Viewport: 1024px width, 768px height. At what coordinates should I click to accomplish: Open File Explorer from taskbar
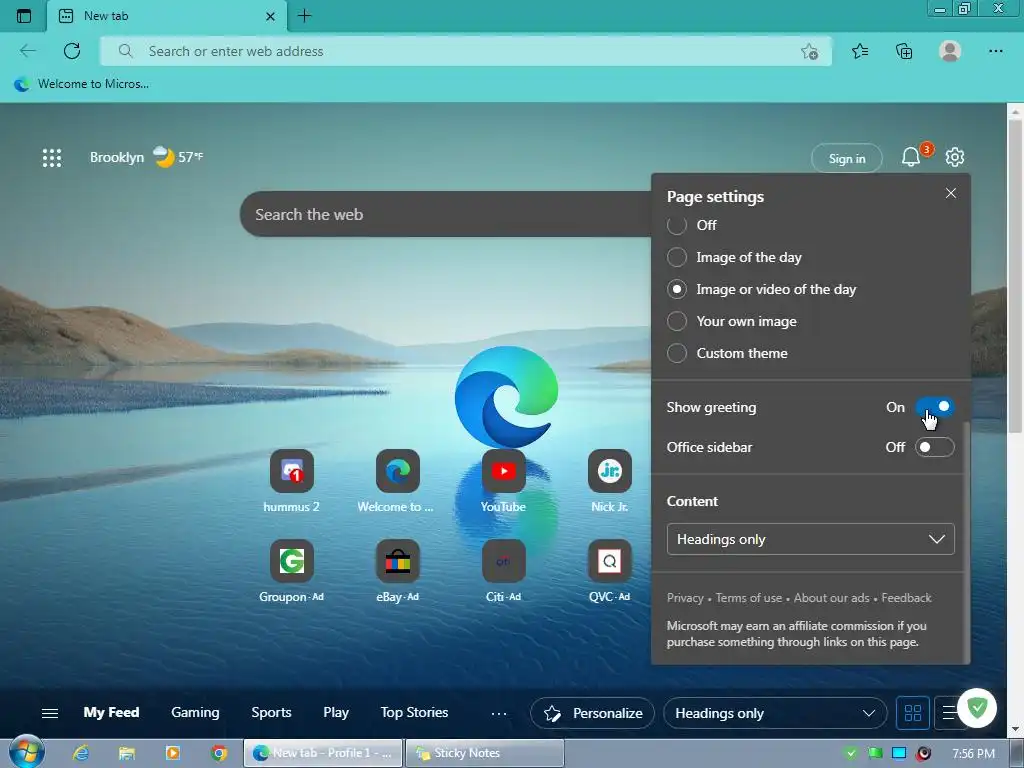(127, 753)
